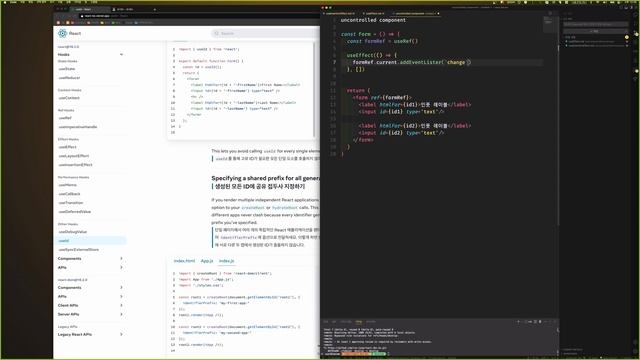Image resolution: width=640 pixels, height=360 pixels.
Task: Go to useContext in sidebar
Action: 69,98
